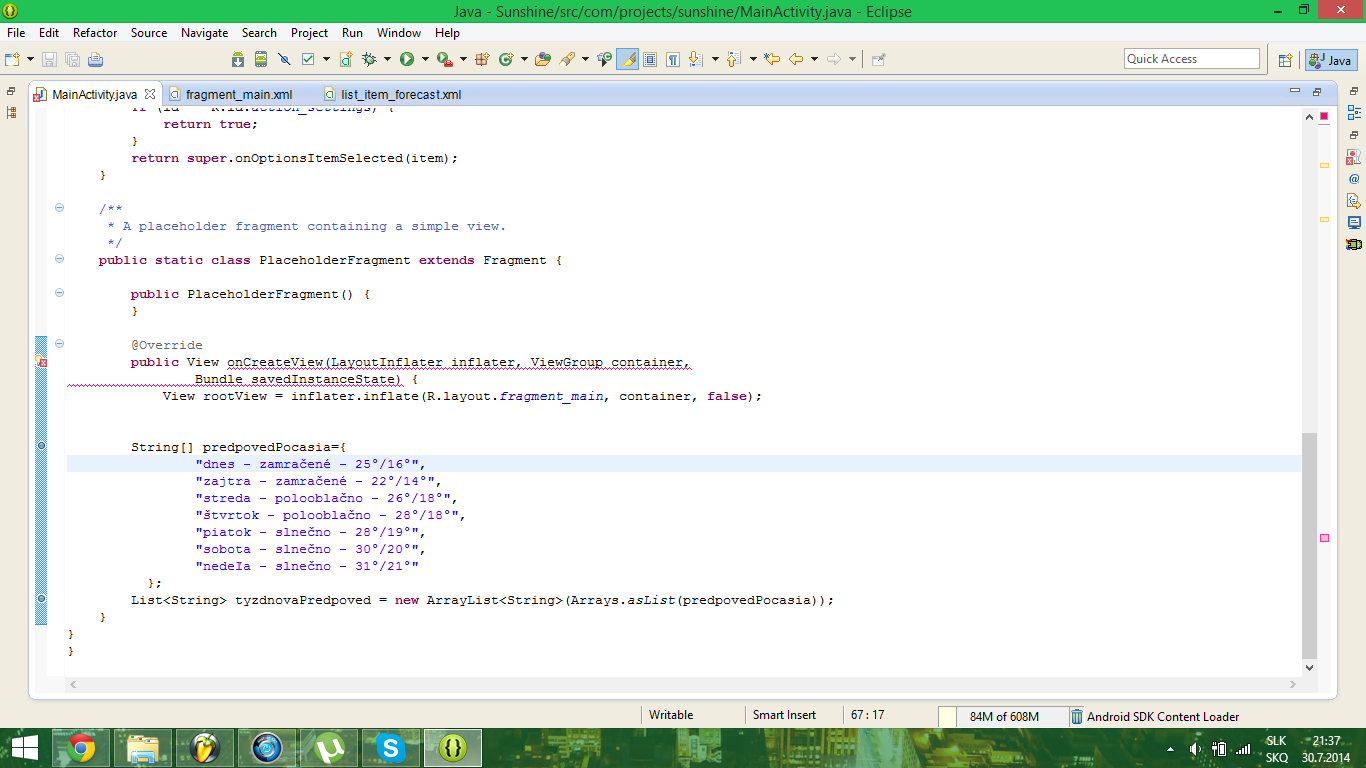Open the Javadoc view icon
Screen dimensions: 1366x768
point(1354,179)
